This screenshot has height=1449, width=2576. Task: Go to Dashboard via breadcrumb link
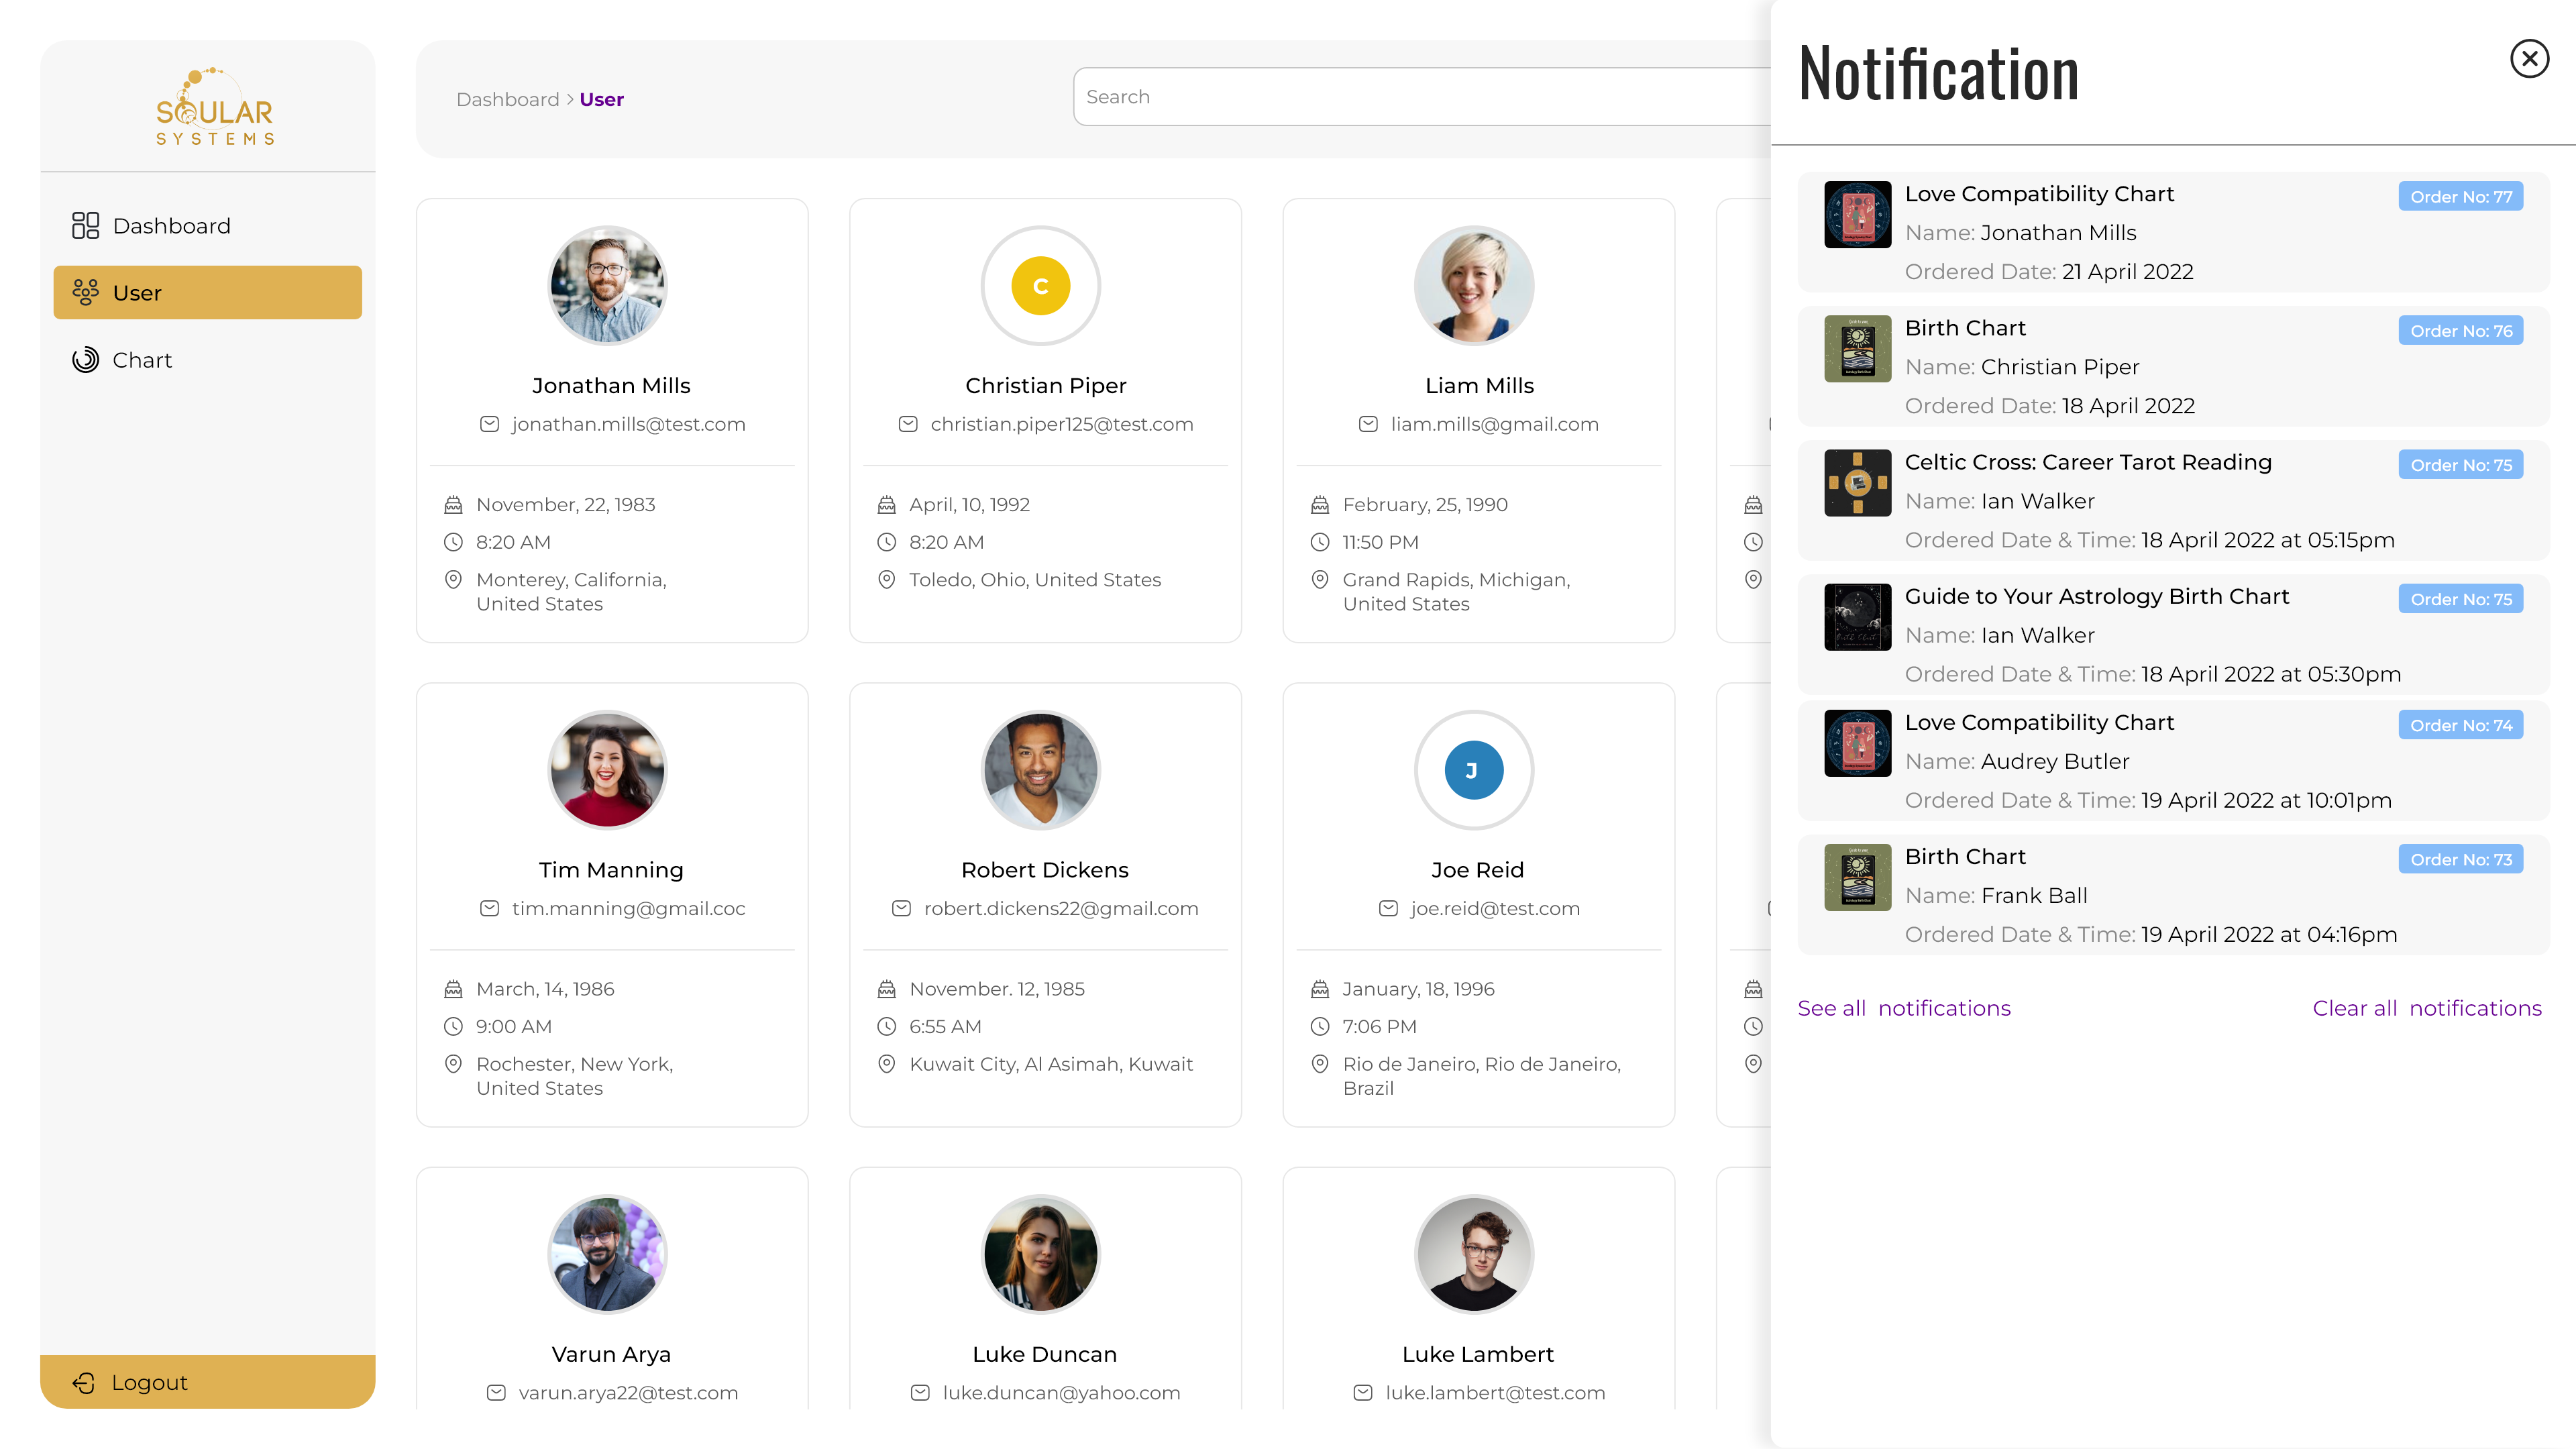507,99
